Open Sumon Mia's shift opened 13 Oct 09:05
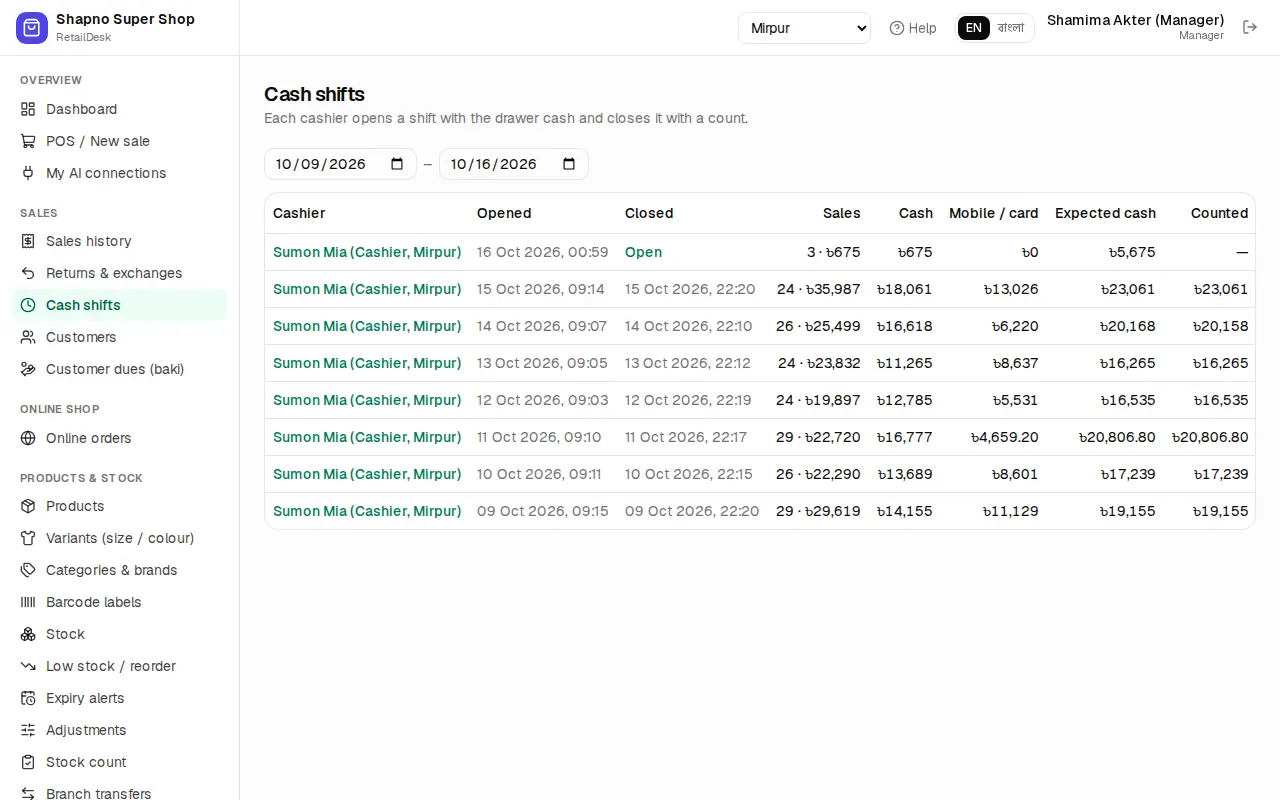 (x=367, y=363)
